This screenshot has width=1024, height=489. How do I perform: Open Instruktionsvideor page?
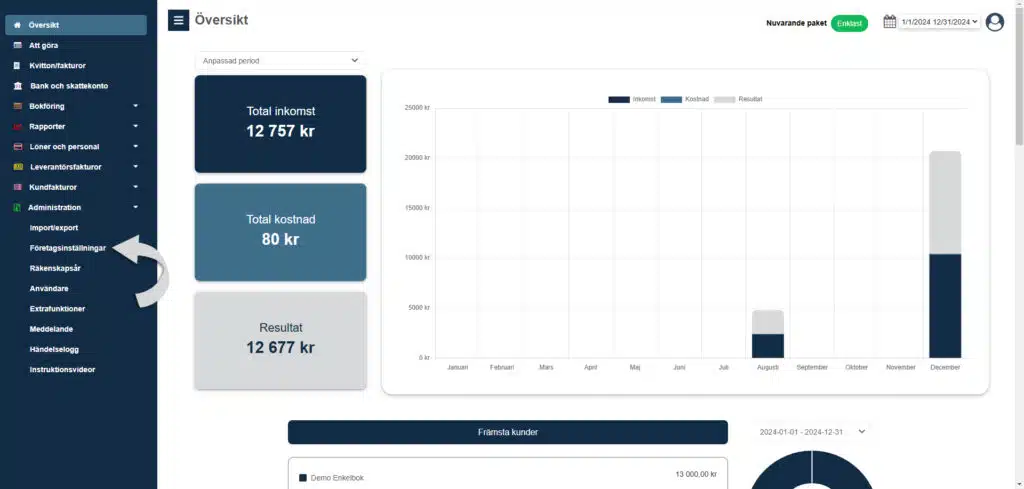pyautogui.click(x=62, y=370)
